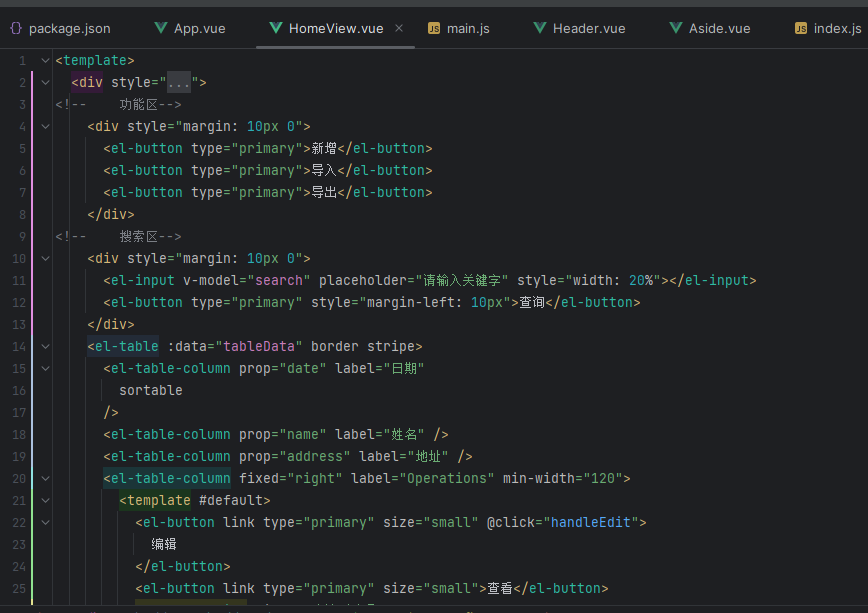Open the Header.vue tab
Image resolution: width=868 pixels, height=613 pixels.
(x=588, y=28)
